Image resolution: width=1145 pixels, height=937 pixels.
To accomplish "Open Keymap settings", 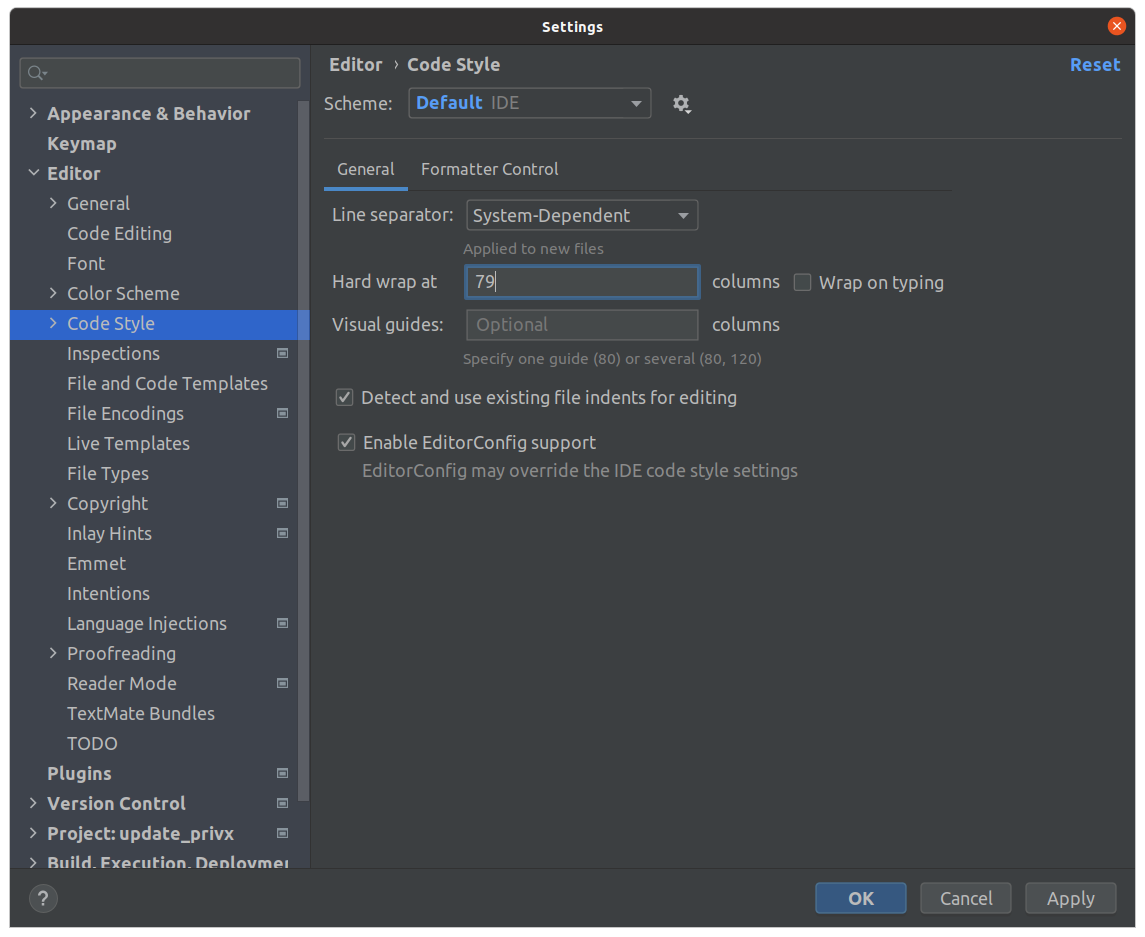I will pyautogui.click(x=82, y=144).
